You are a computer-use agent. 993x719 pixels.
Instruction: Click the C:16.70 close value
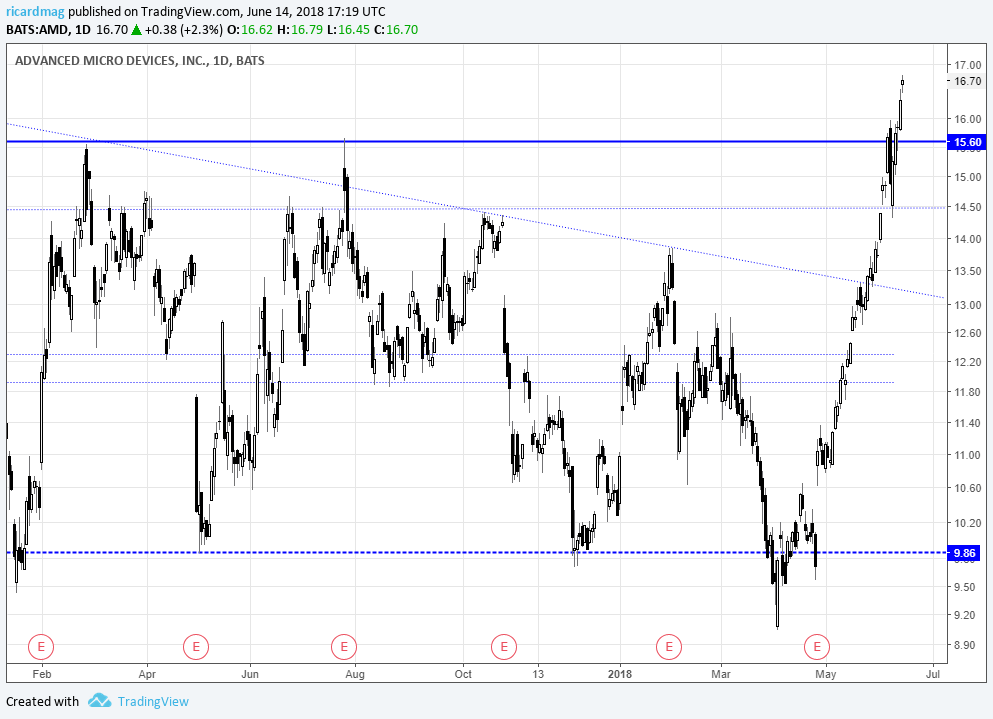[x=396, y=30]
